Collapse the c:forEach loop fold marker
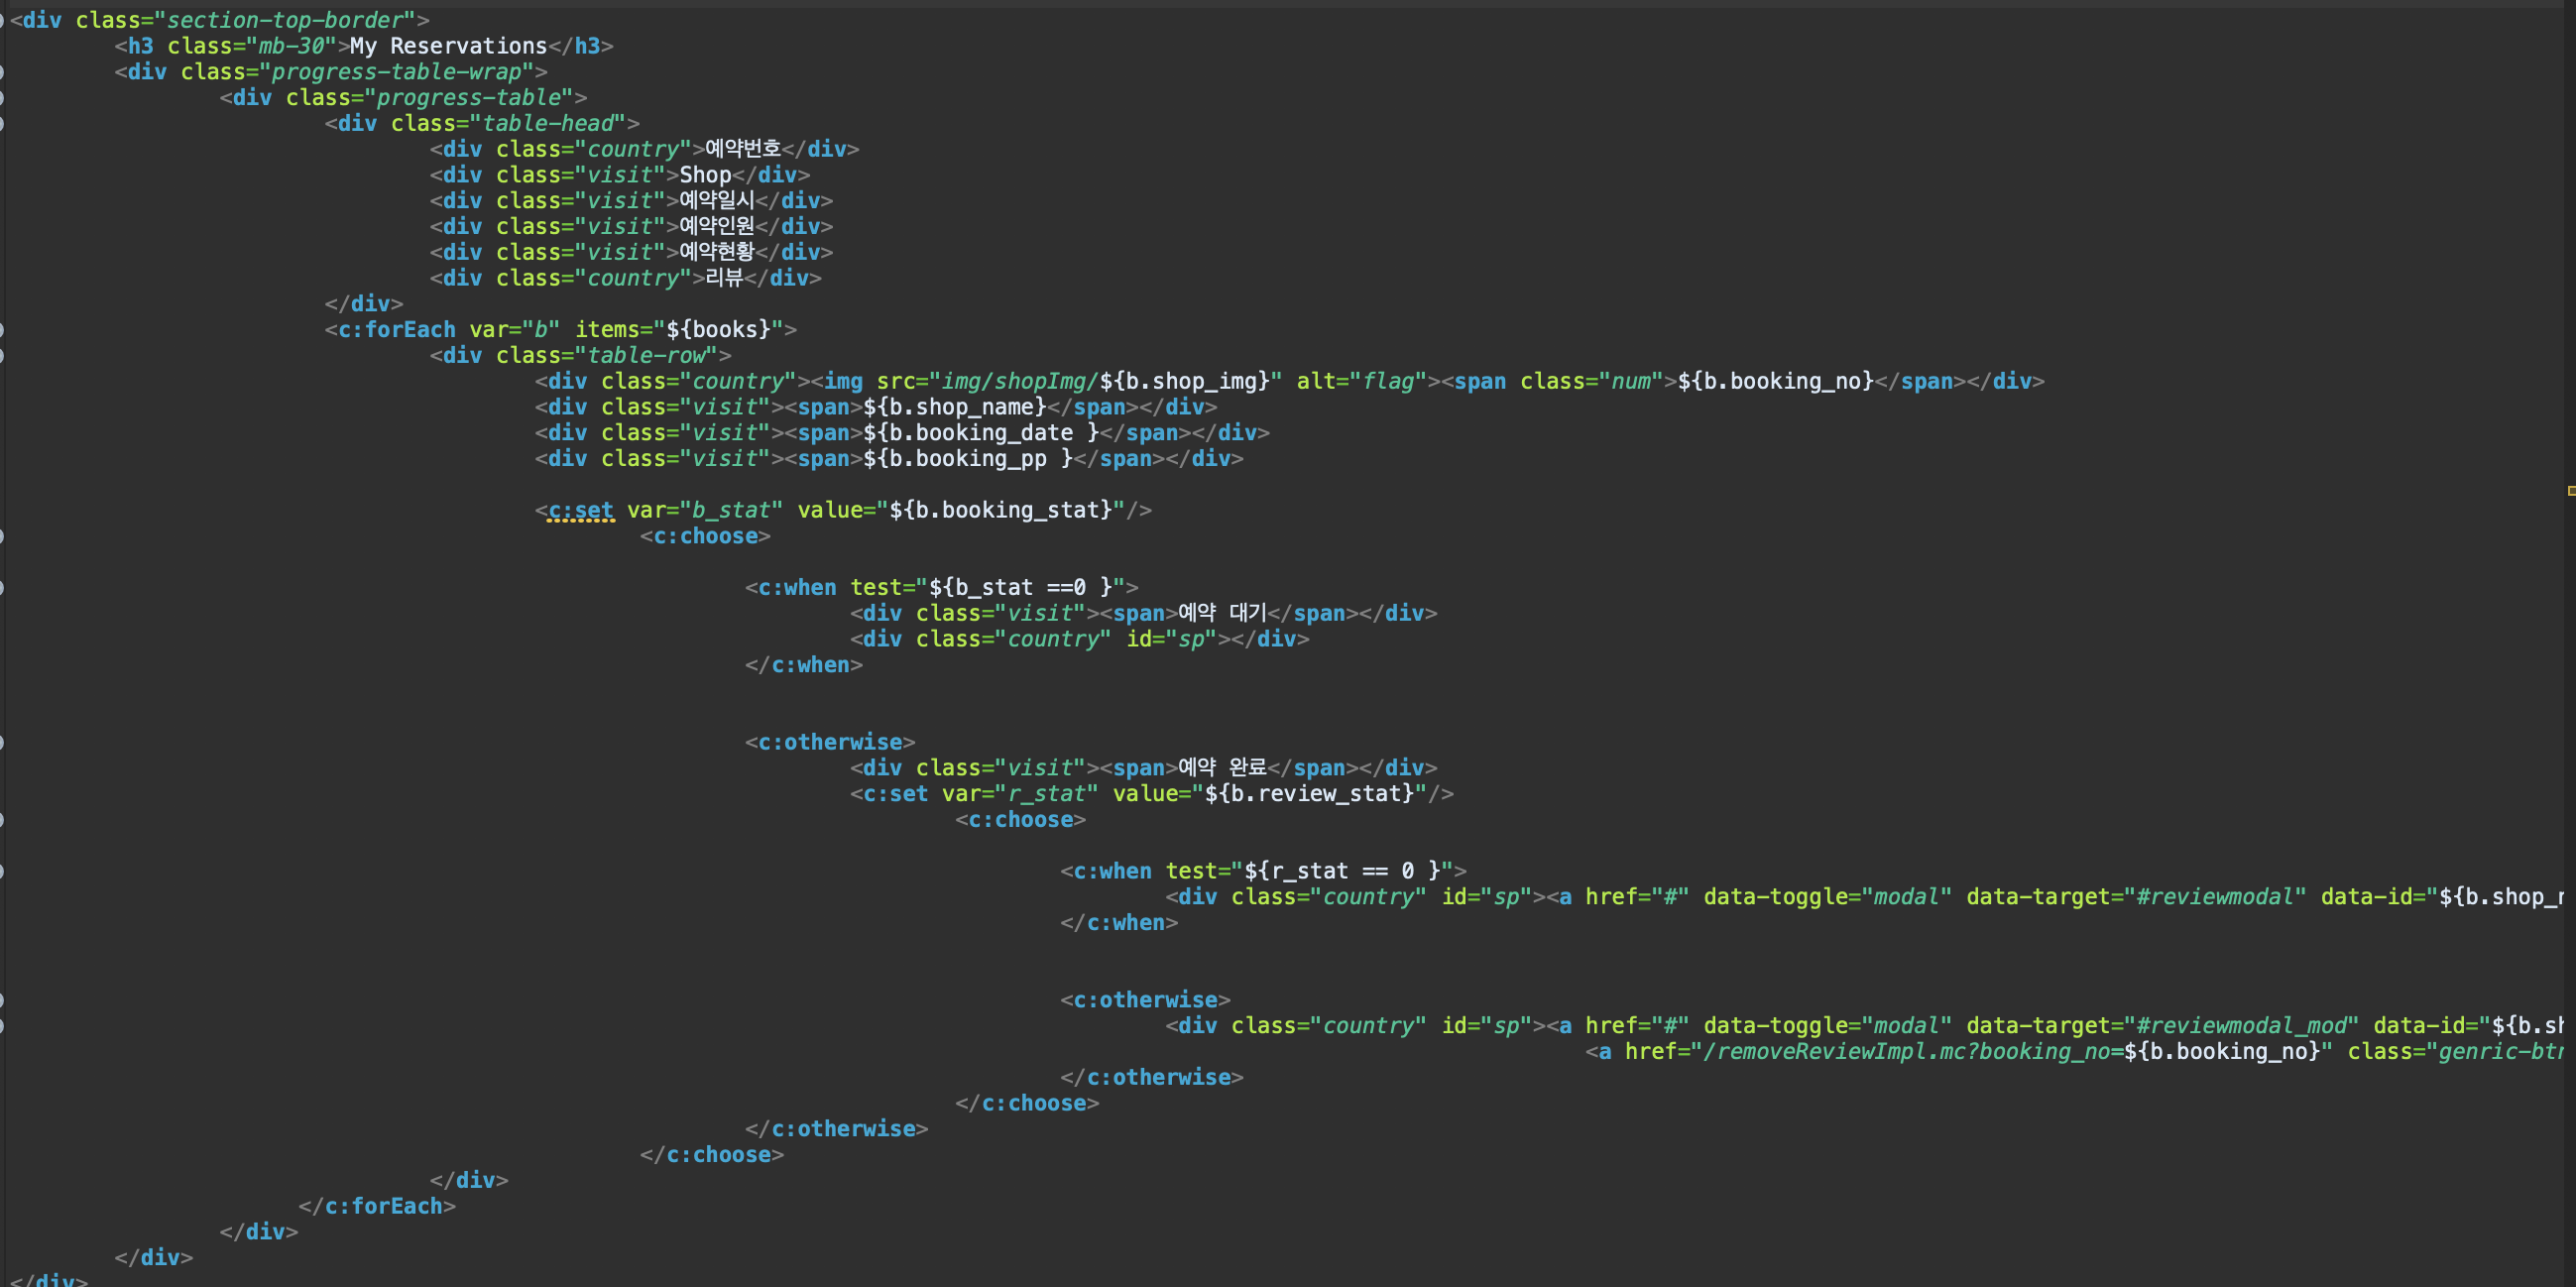 2,330
